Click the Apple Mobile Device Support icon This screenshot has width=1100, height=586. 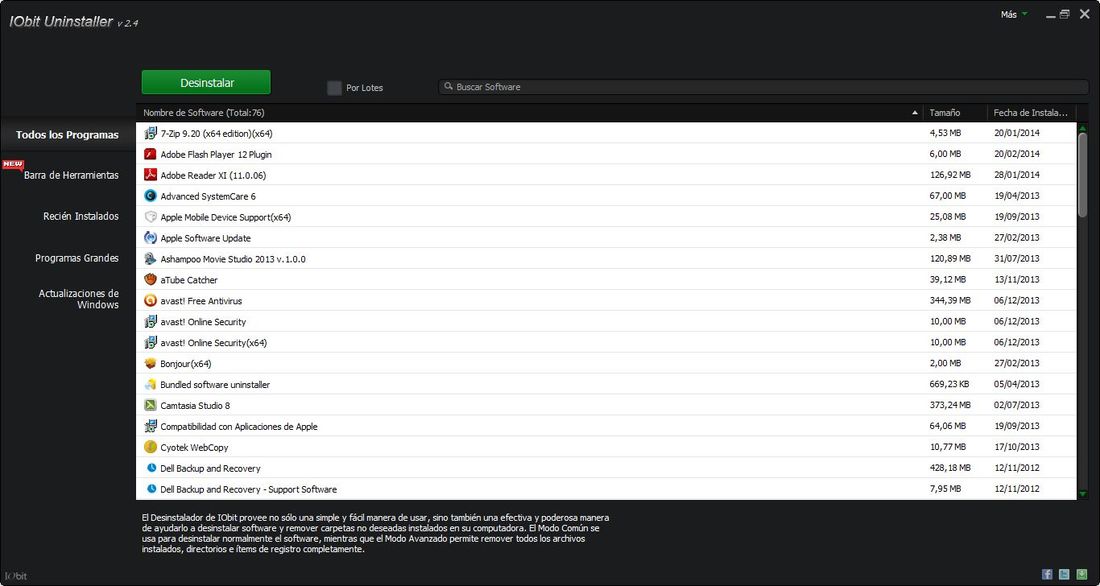(x=150, y=217)
